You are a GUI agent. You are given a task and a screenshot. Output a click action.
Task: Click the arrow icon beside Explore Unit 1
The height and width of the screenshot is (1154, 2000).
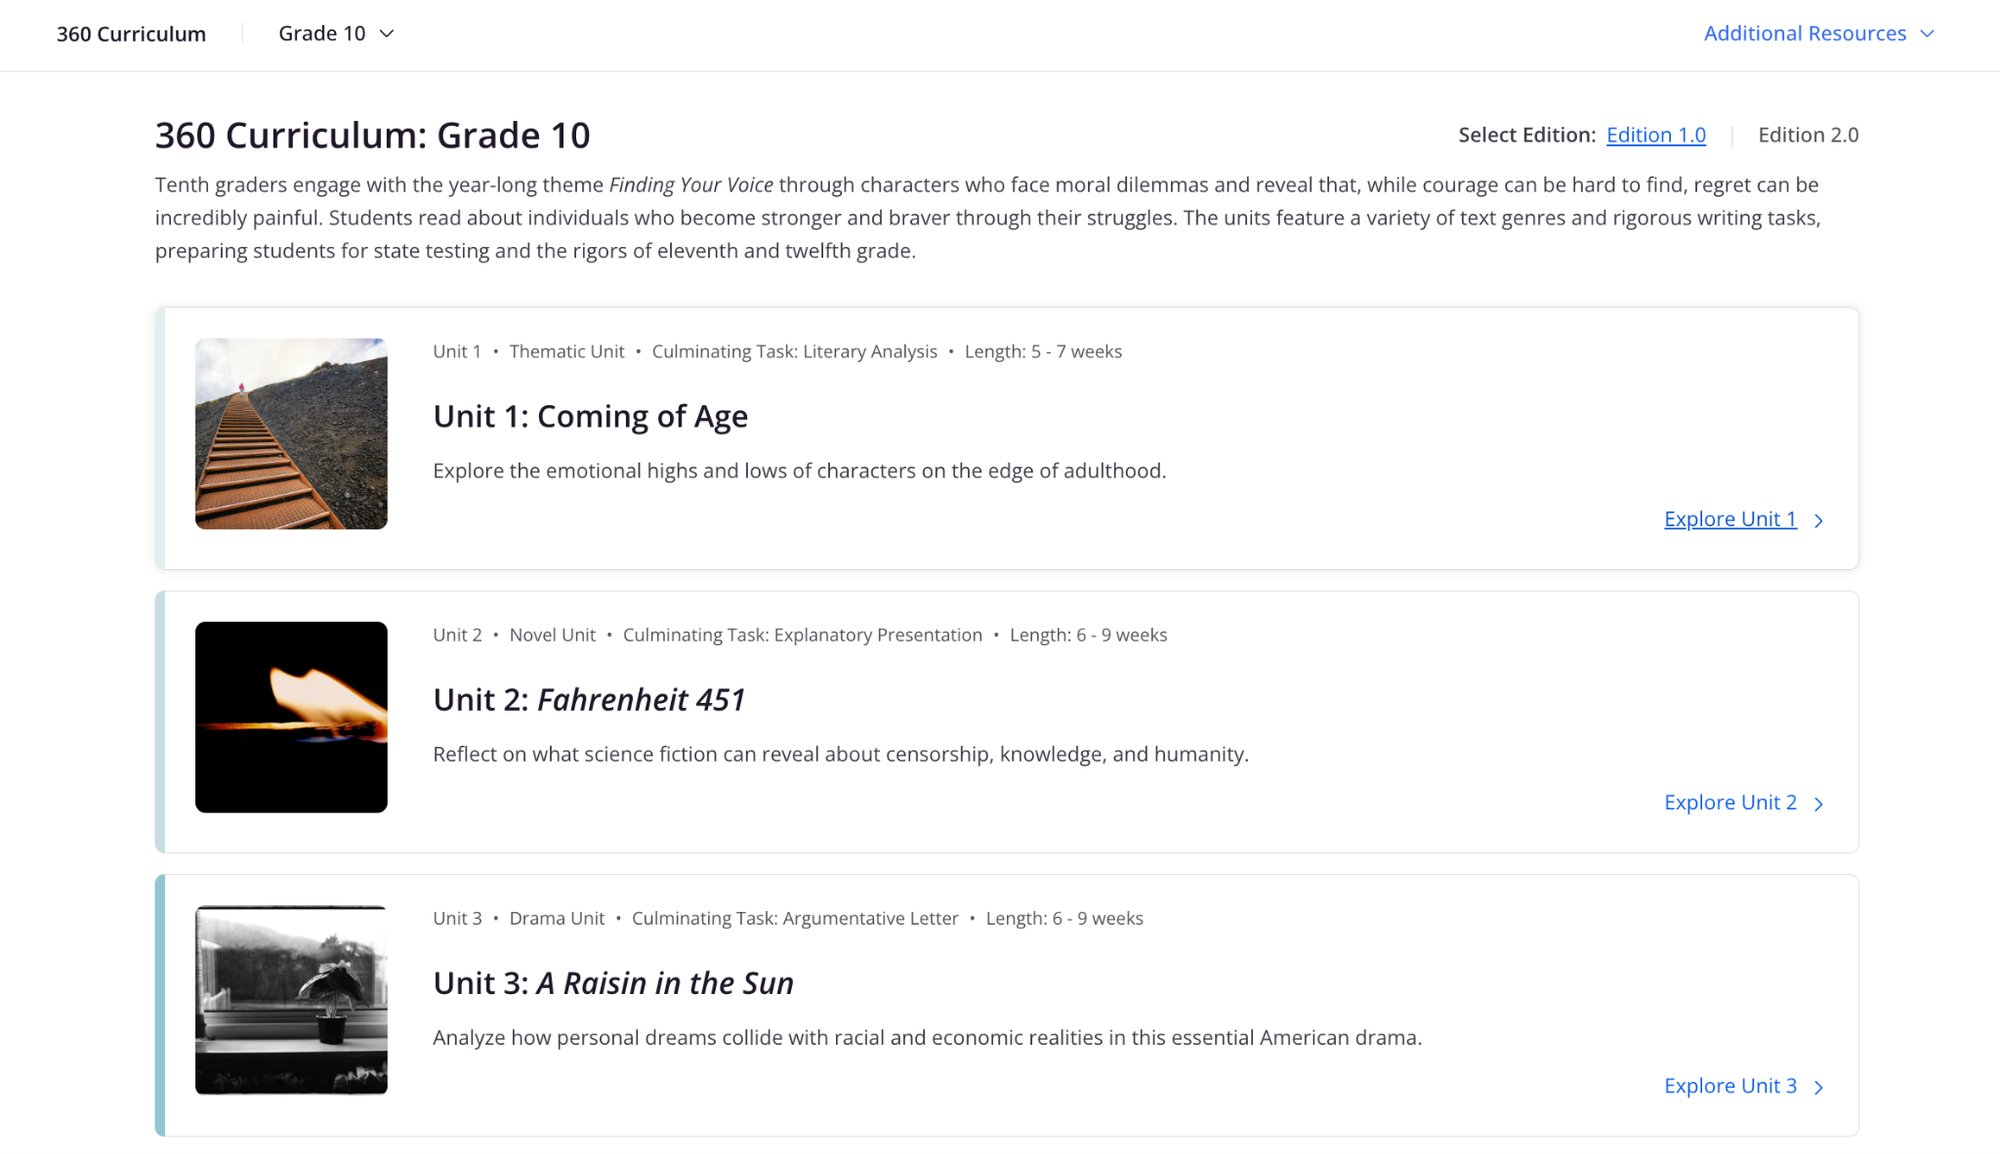1820,520
